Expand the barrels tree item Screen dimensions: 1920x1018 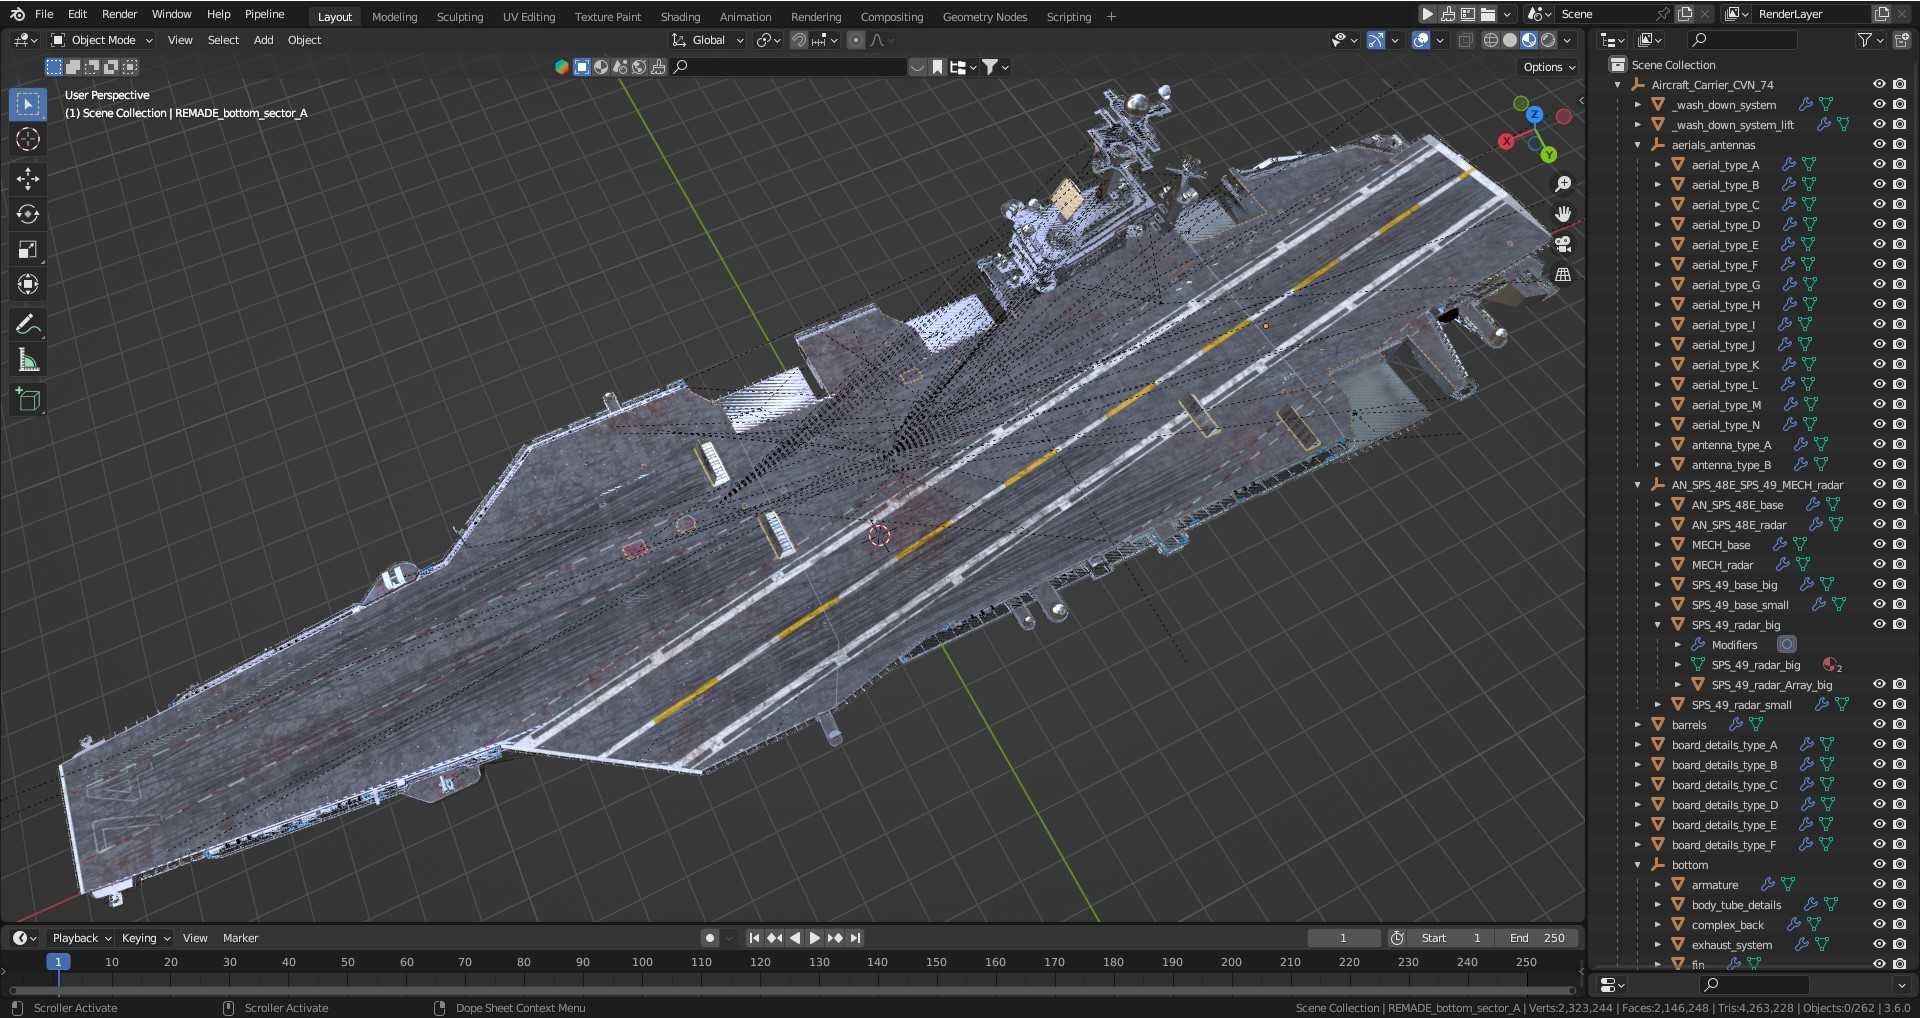point(1638,725)
